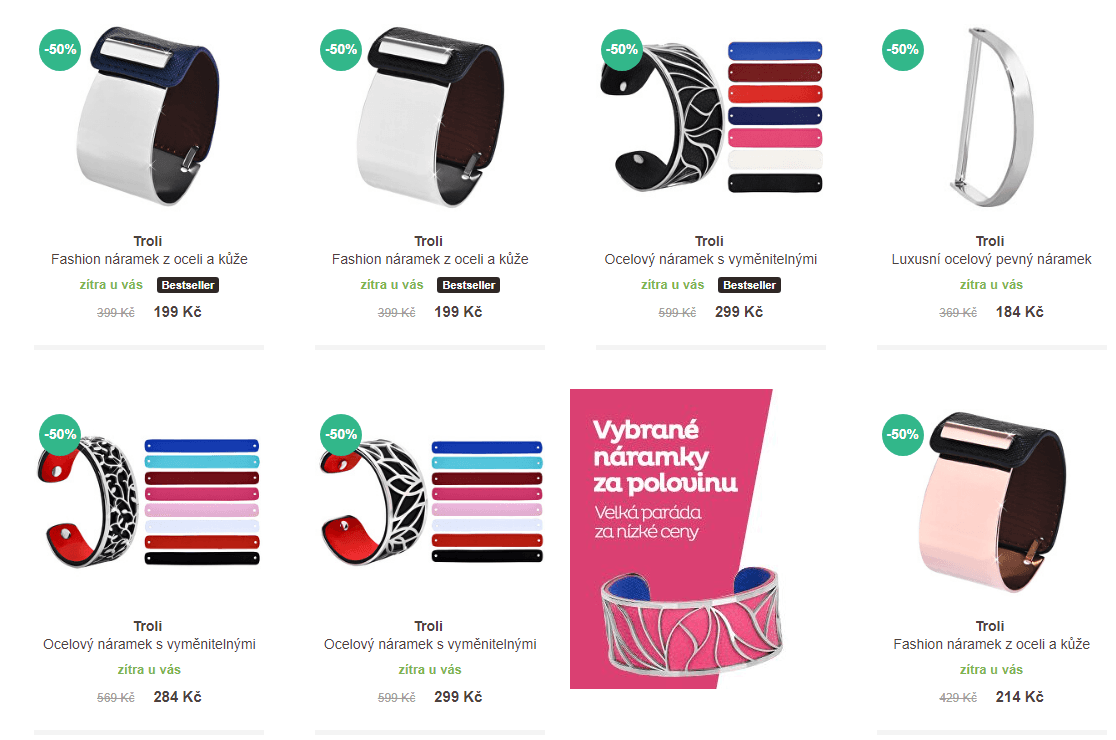Open the thin silver bangle bracelet image
This screenshot has height=740, width=1116.
991,117
